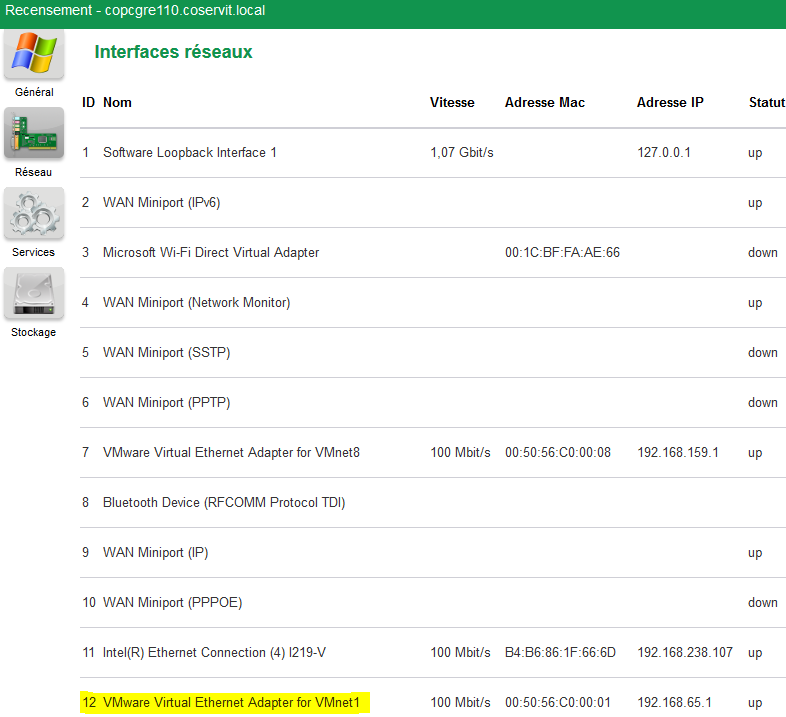Click the ID column header
The height and width of the screenshot is (717, 786).
coord(89,102)
